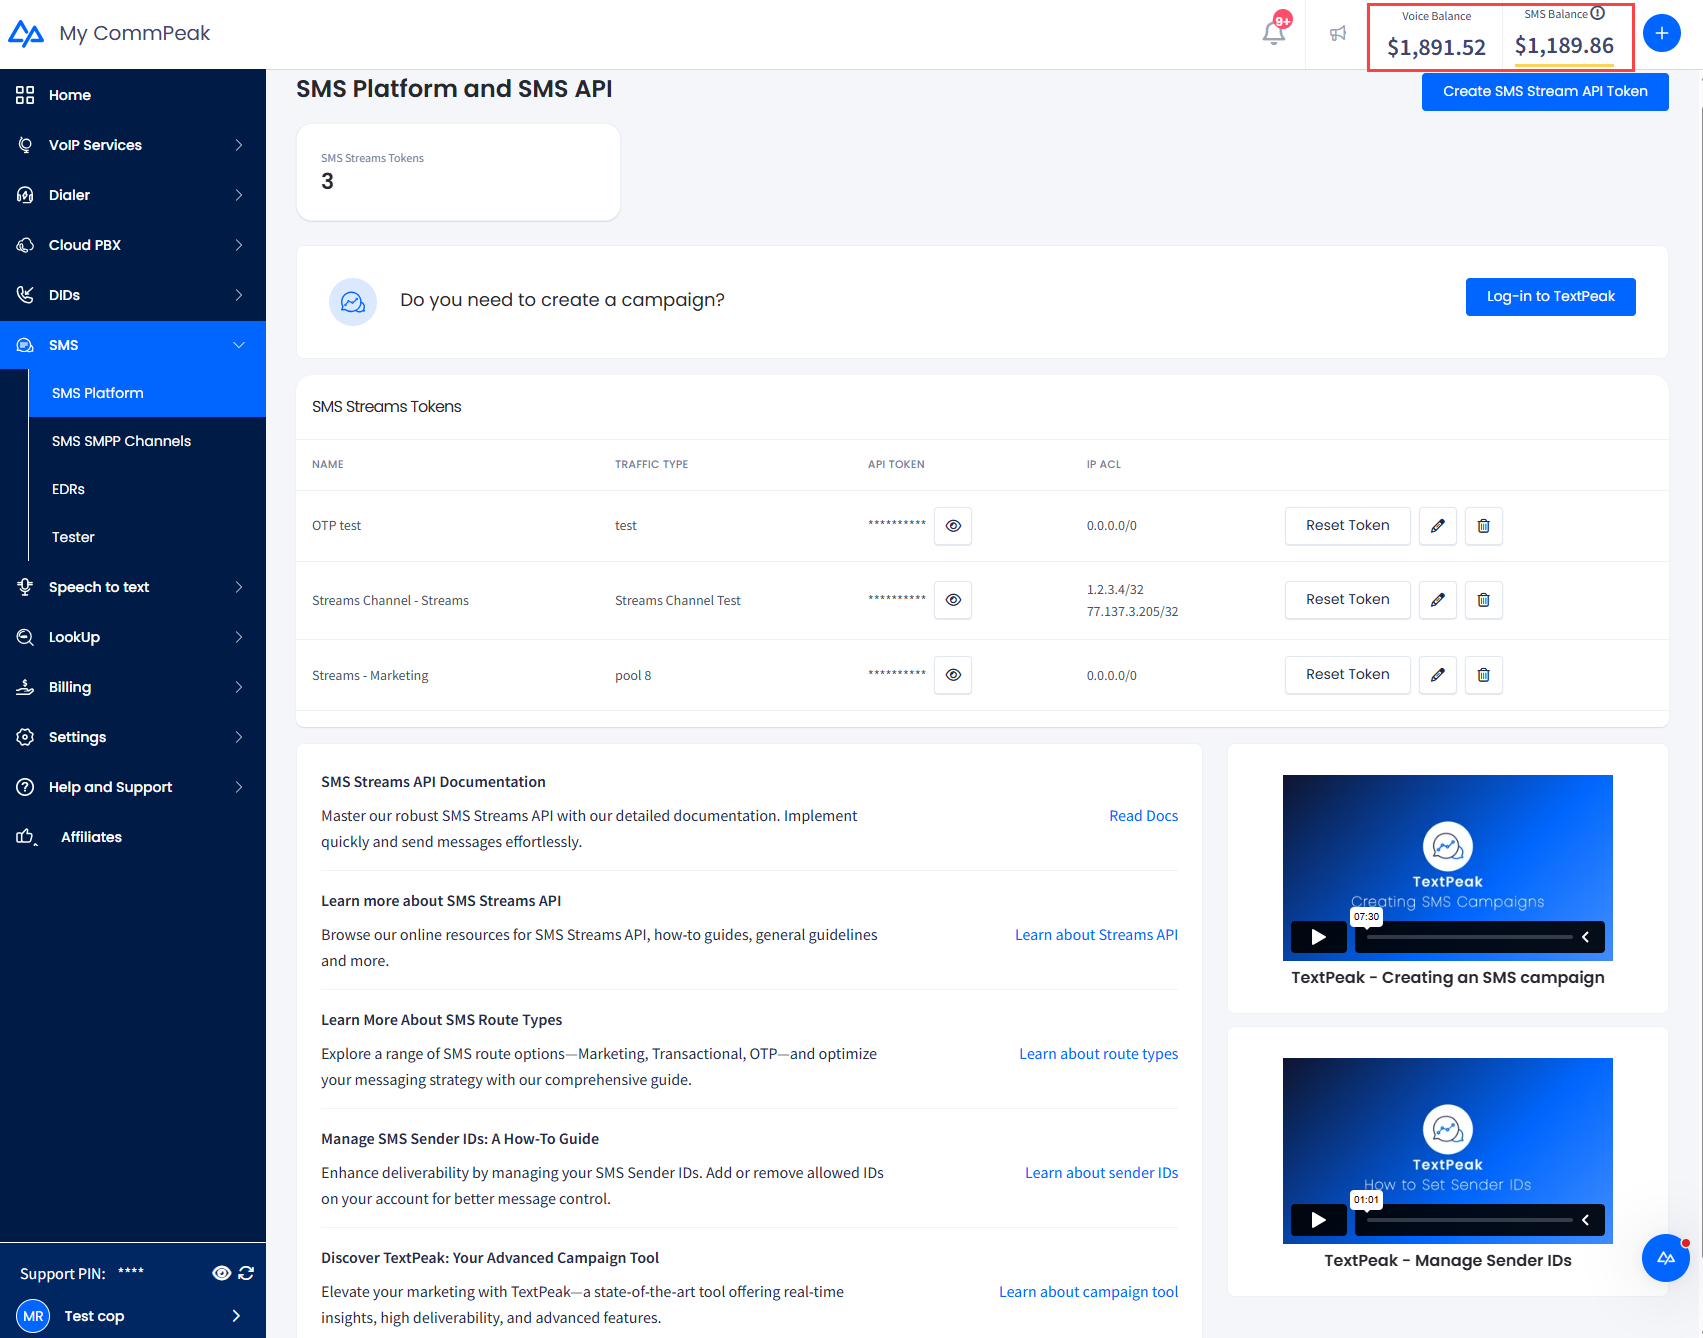Image resolution: width=1703 pixels, height=1338 pixels.
Task: Click the Creating SMS campaign video progress bar
Action: (x=1469, y=937)
